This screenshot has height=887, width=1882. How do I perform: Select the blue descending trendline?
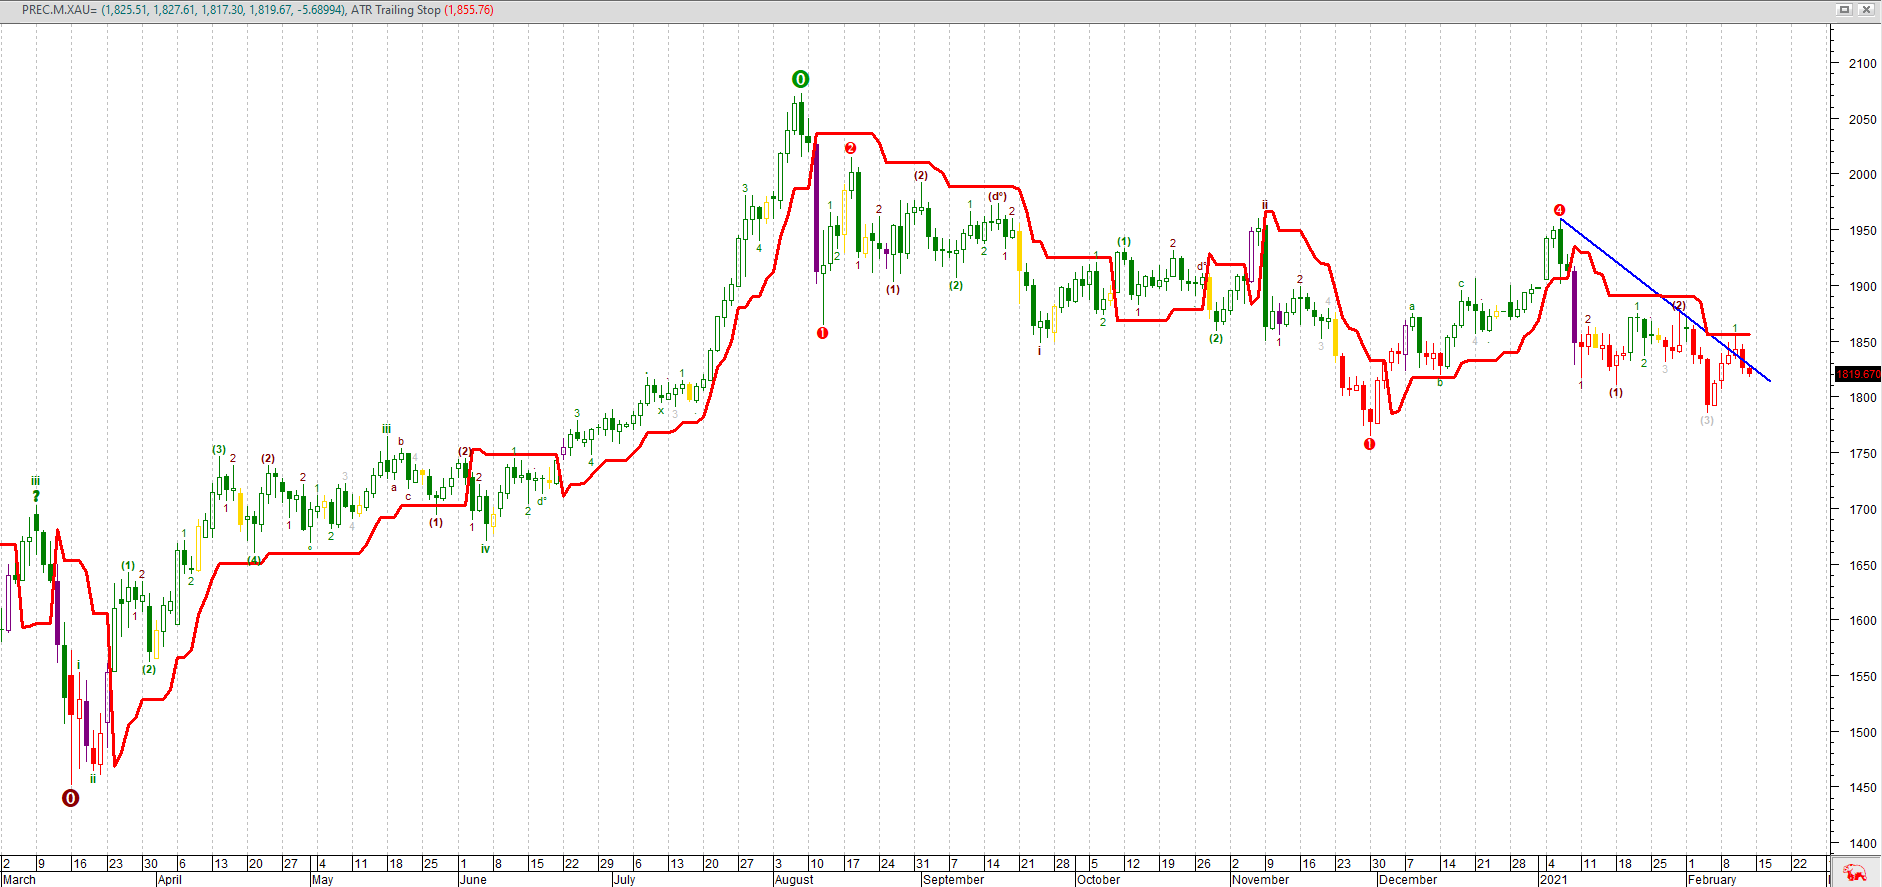pyautogui.click(x=1665, y=300)
